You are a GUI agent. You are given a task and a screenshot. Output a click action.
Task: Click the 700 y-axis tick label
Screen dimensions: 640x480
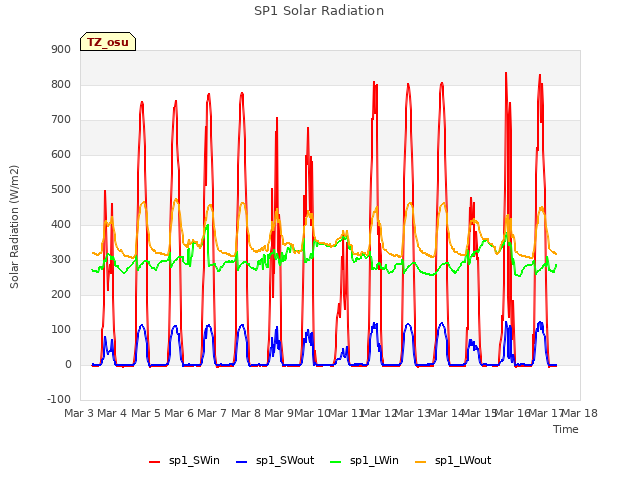point(61,120)
